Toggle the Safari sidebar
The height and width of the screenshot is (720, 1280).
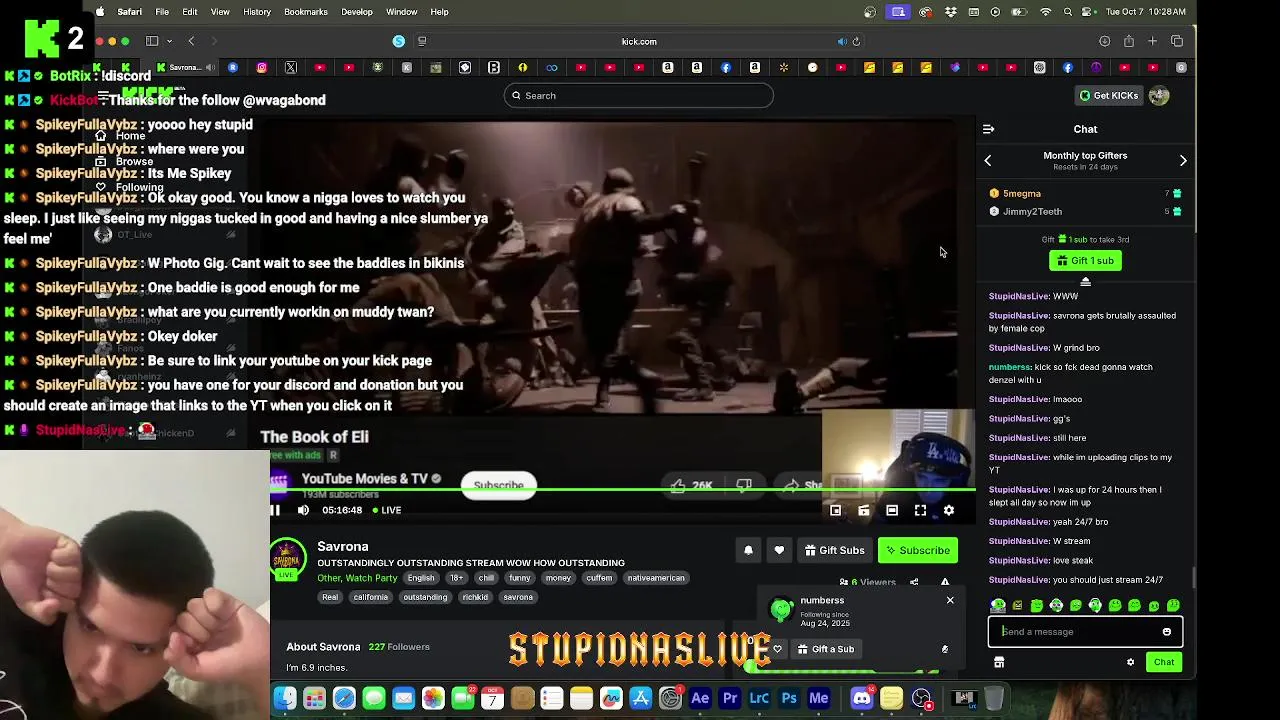(152, 42)
